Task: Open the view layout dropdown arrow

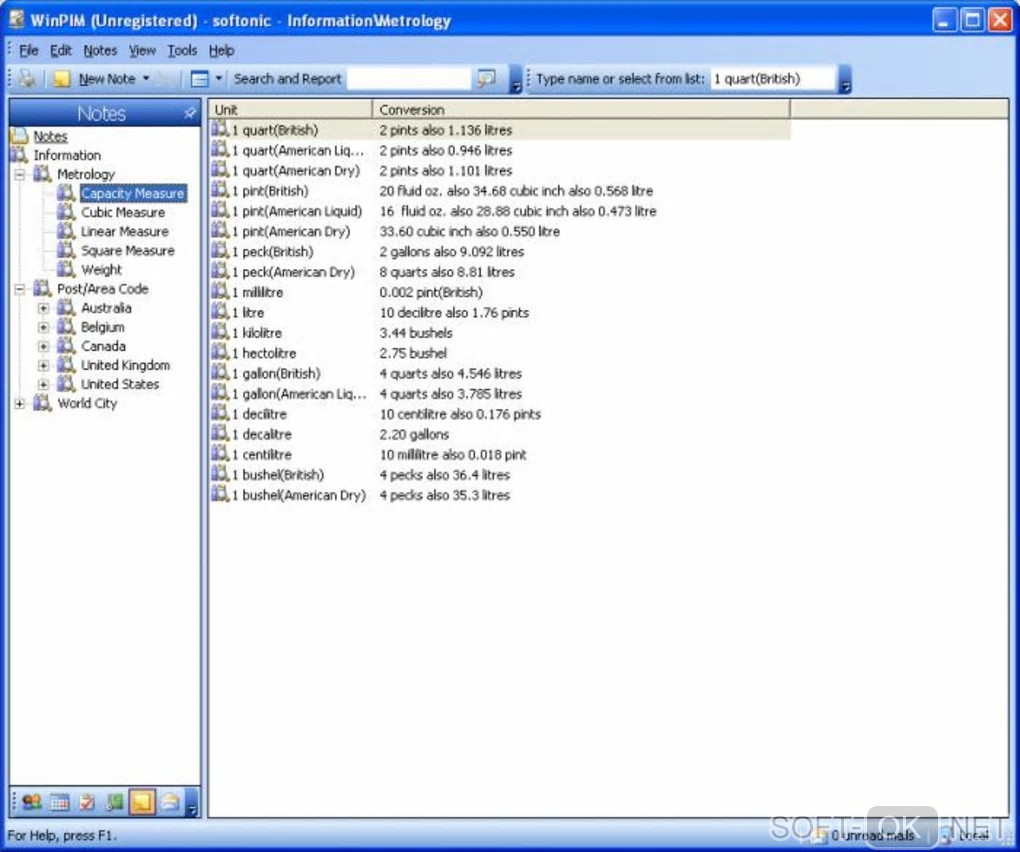Action: (x=219, y=79)
